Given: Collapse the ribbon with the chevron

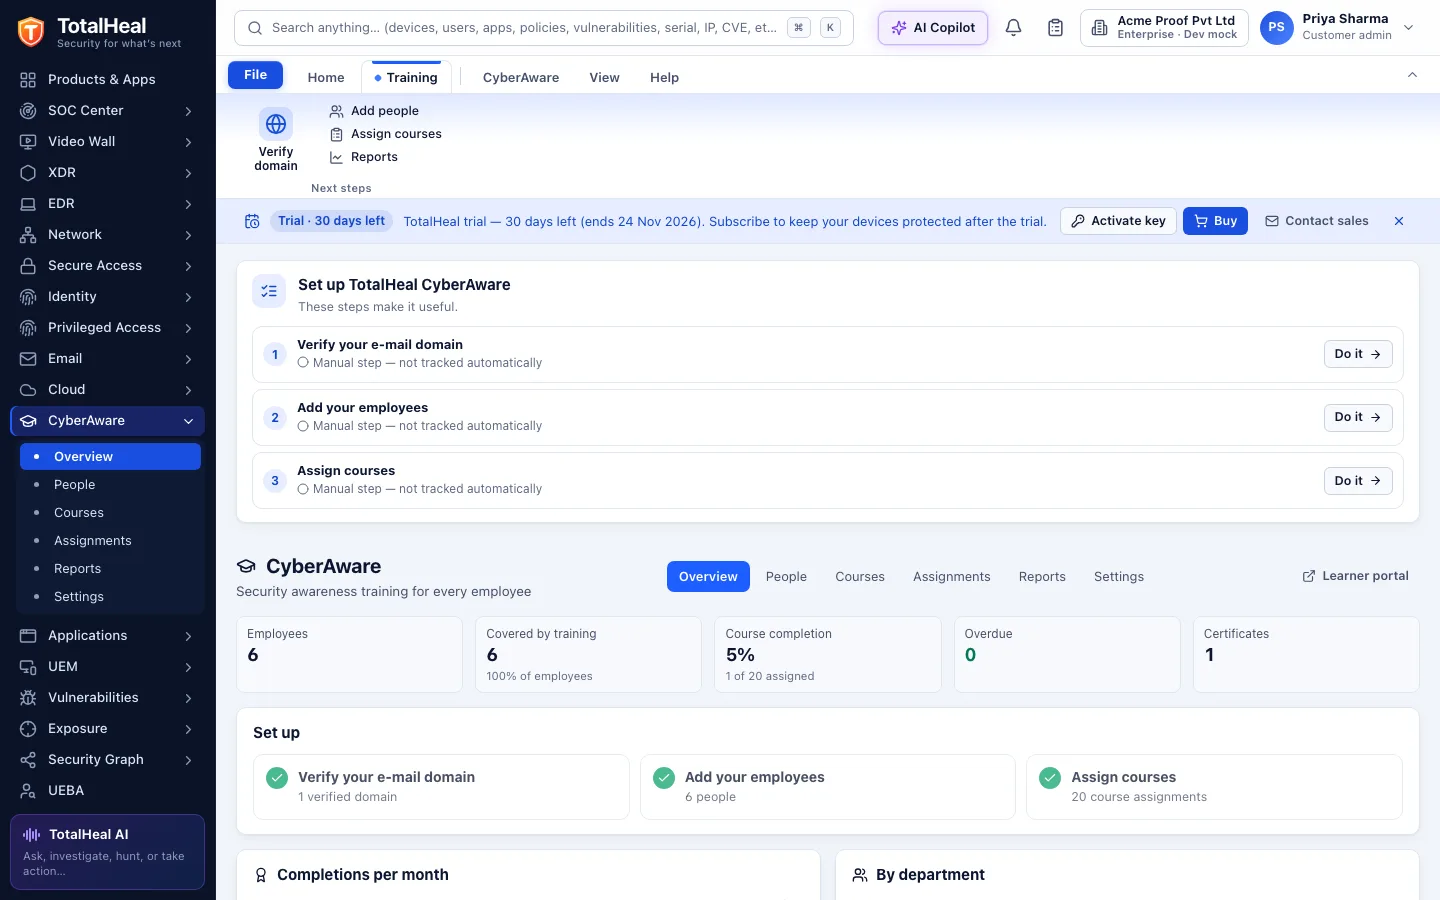Looking at the screenshot, I should click(x=1412, y=76).
